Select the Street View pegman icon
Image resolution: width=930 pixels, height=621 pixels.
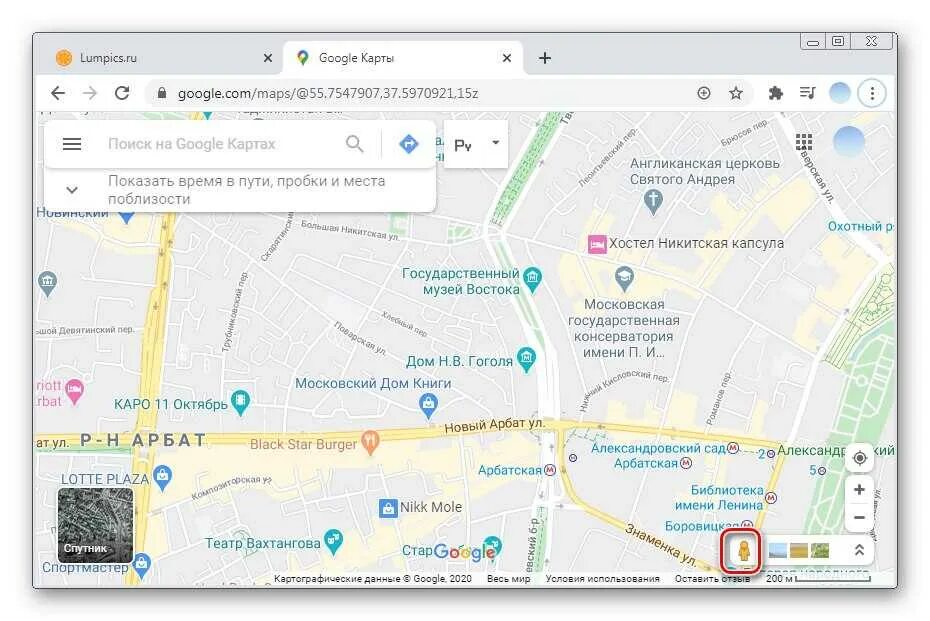pos(744,551)
